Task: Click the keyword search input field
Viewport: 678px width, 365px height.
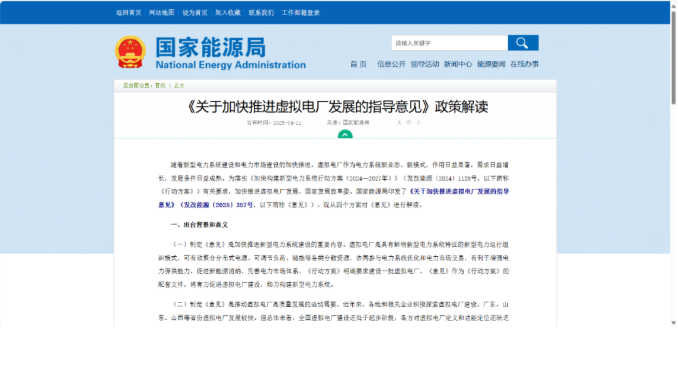Action: pyautogui.click(x=450, y=43)
